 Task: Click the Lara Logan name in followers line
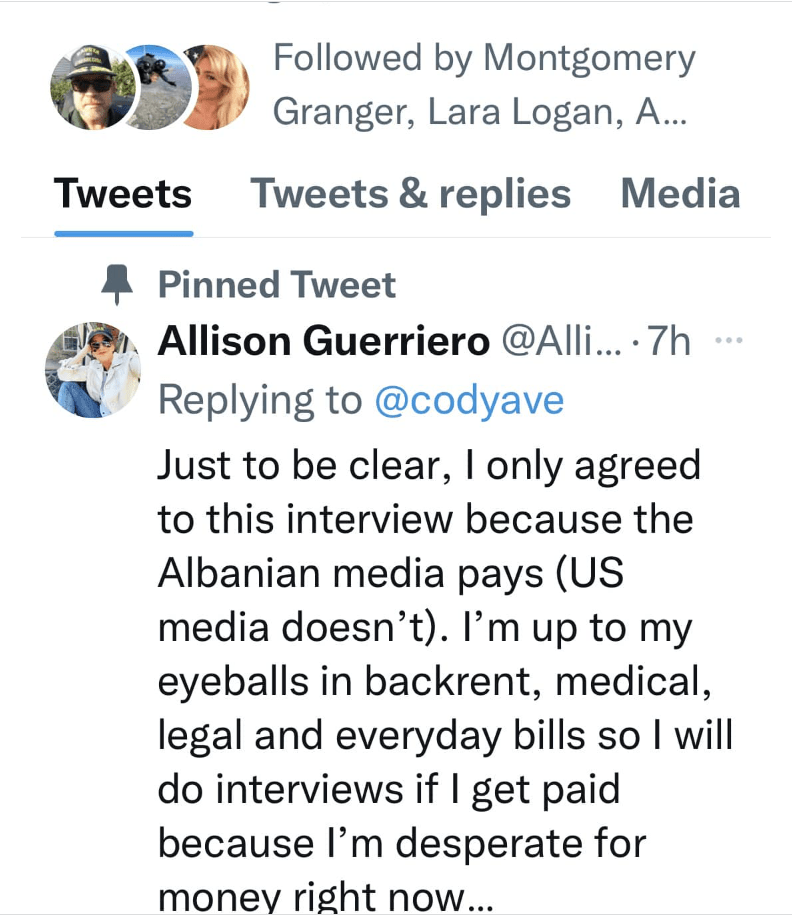pos(522,111)
